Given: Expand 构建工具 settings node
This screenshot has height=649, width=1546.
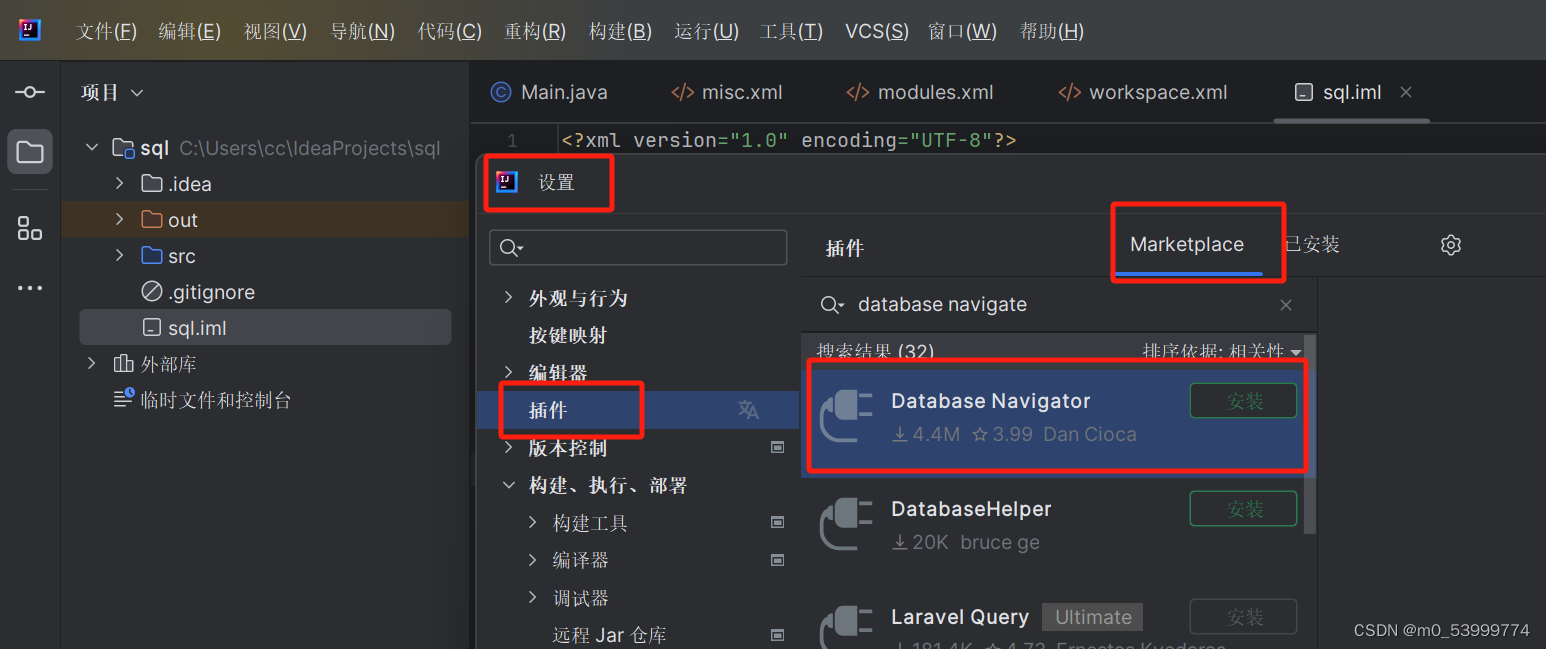Looking at the screenshot, I should tap(533, 522).
